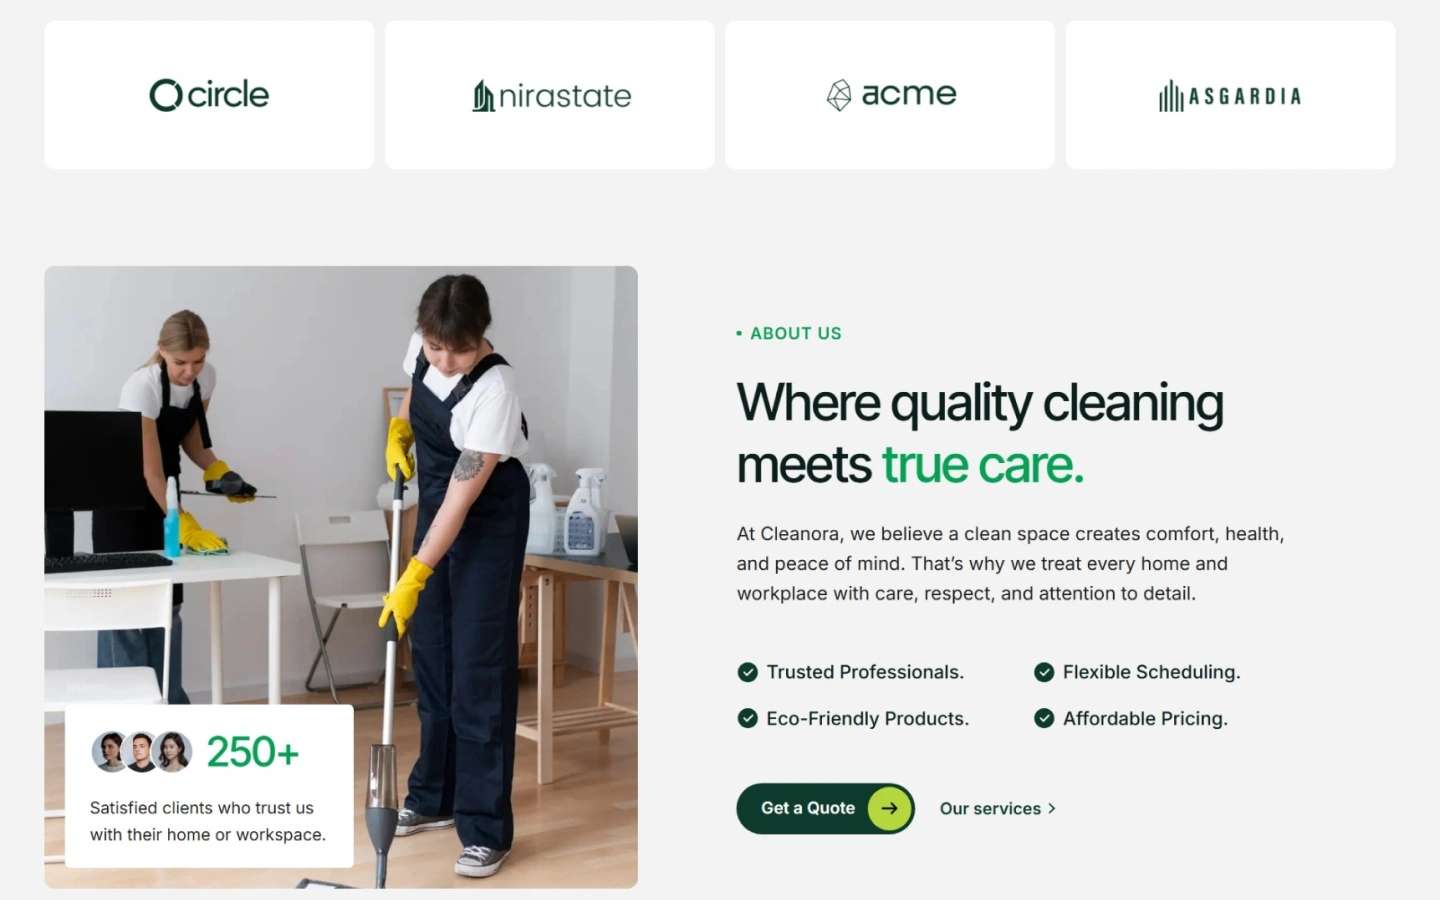Click the Affordable Pricing check mark

pyautogui.click(x=1044, y=718)
